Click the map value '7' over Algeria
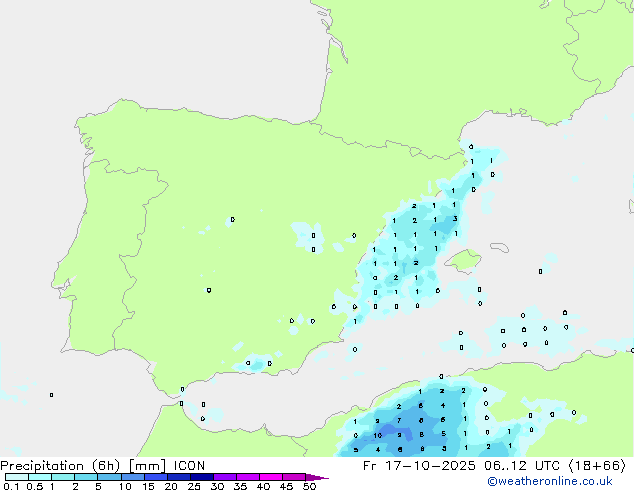Viewport: 634px width, 490px height. (399, 420)
